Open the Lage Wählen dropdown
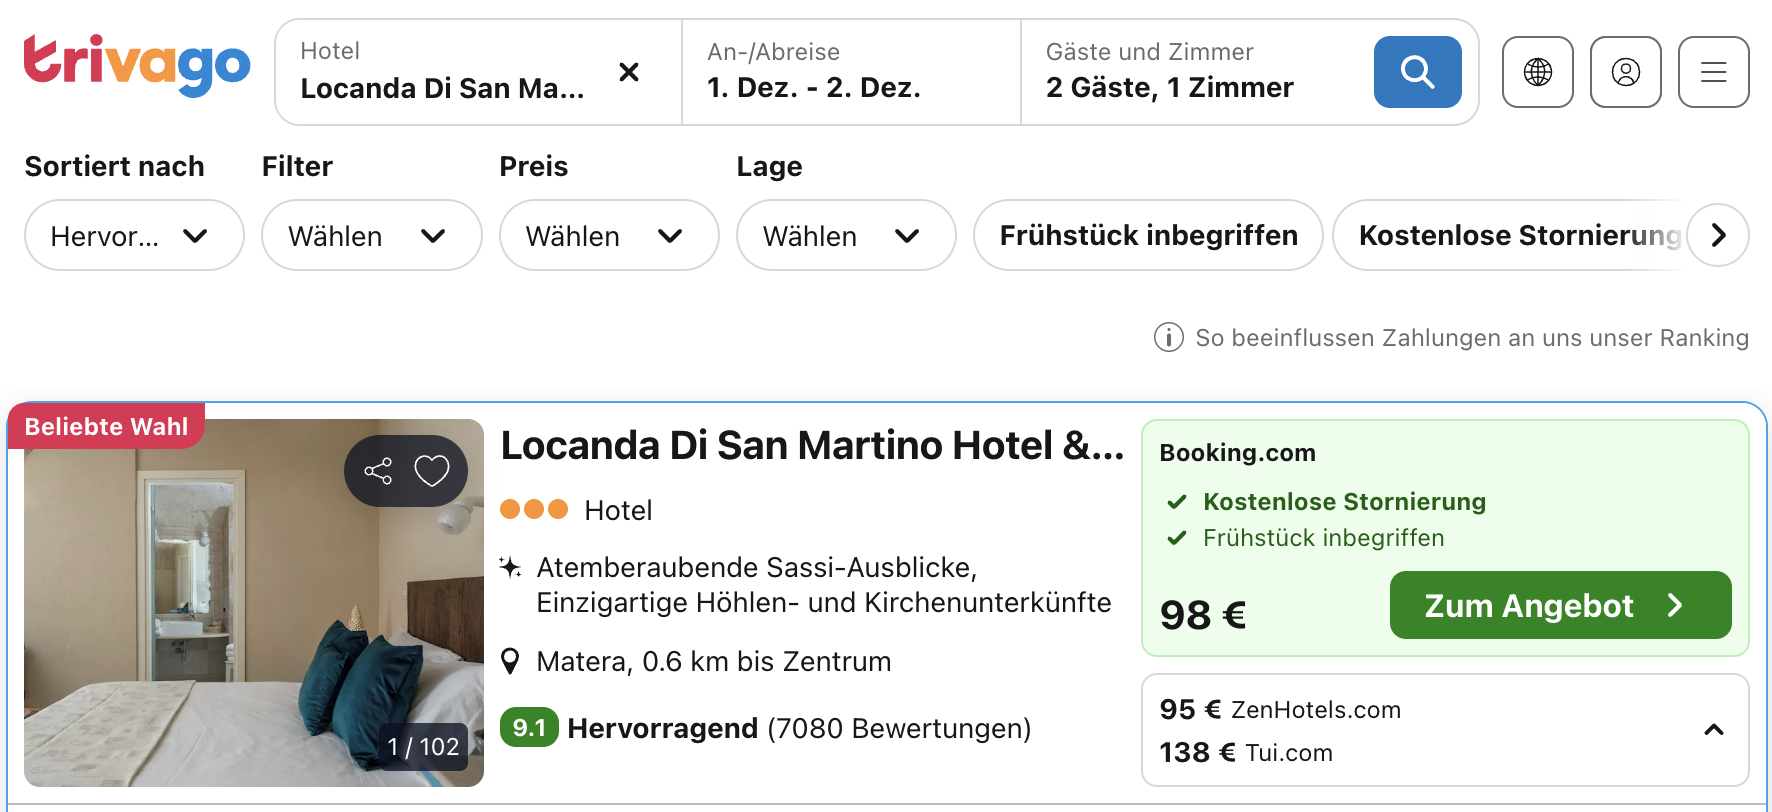 (846, 236)
